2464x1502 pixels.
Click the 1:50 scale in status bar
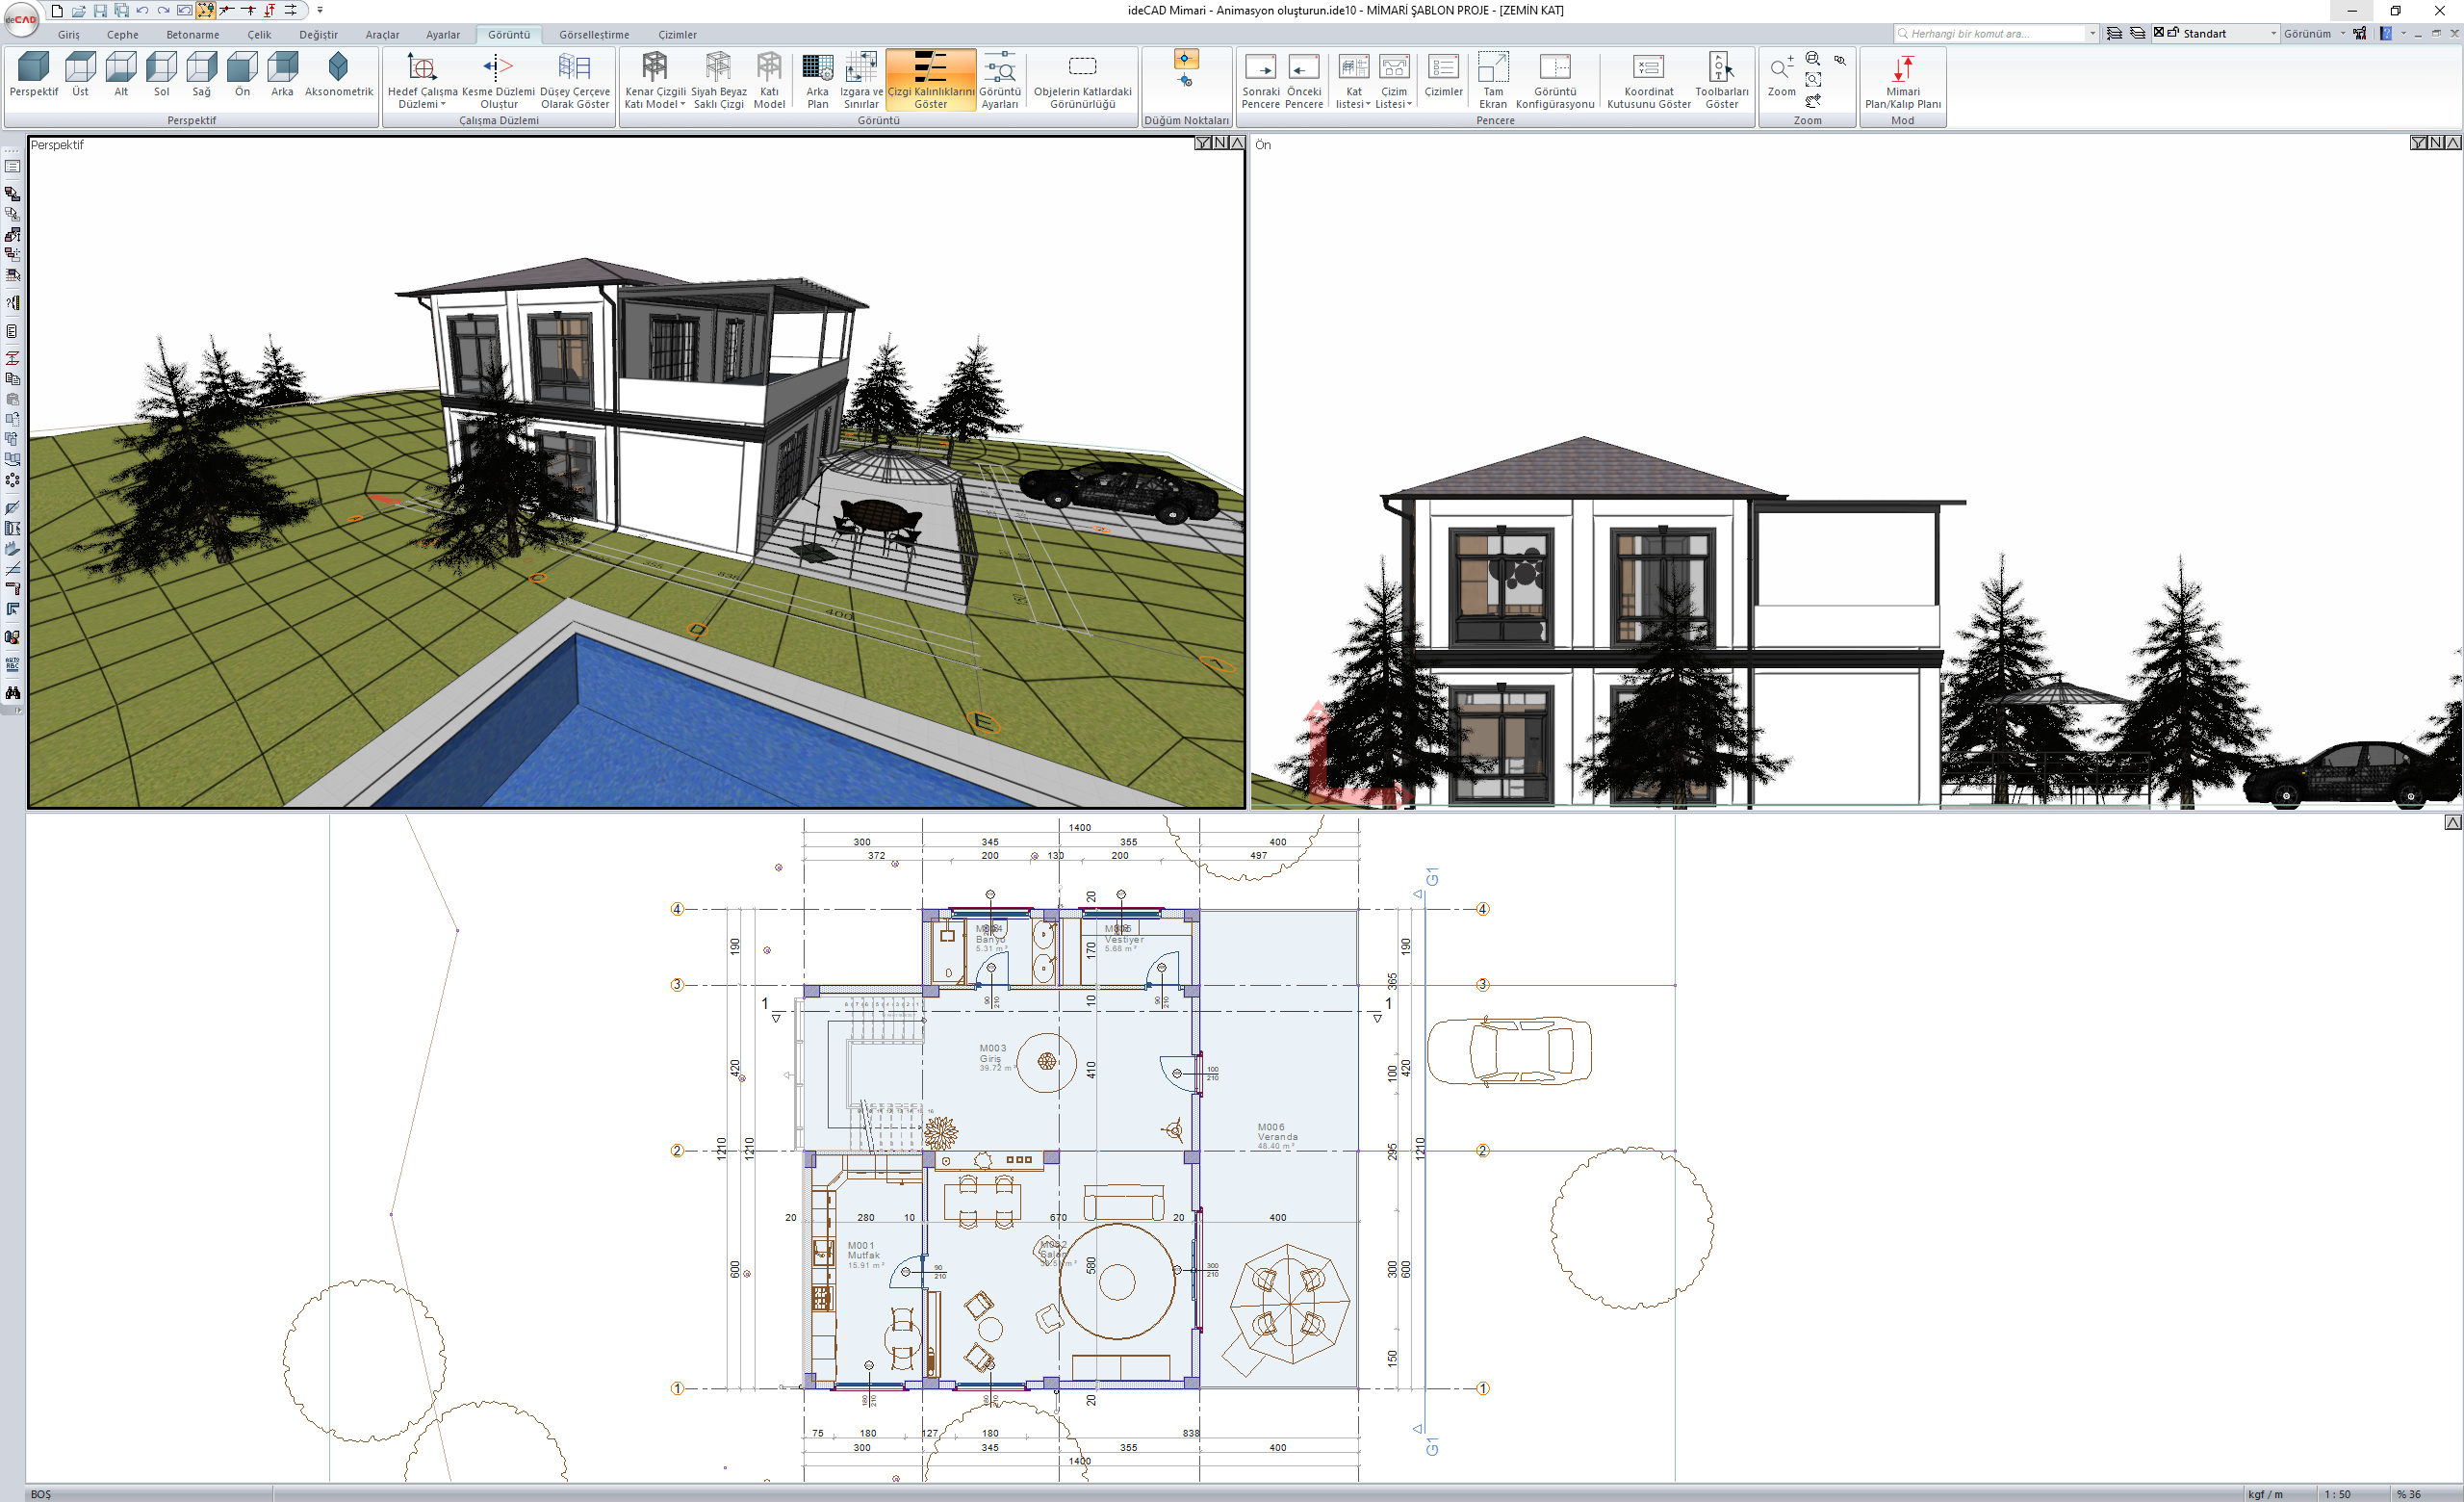point(2337,1494)
